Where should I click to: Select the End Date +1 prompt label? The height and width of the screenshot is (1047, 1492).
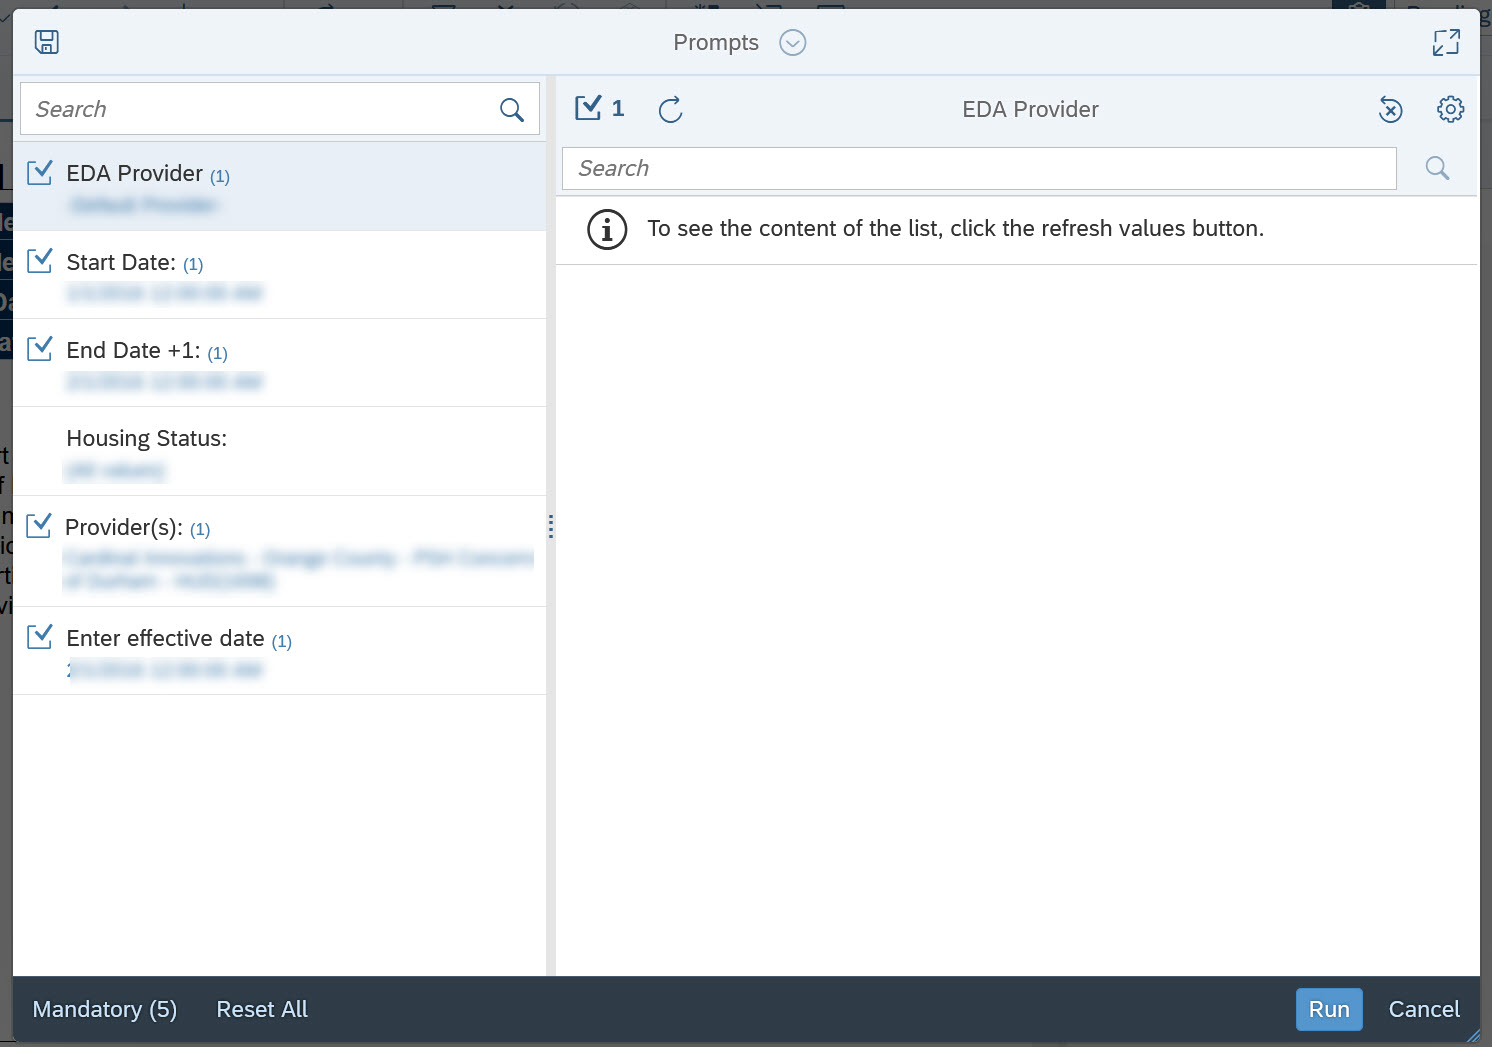tap(133, 351)
